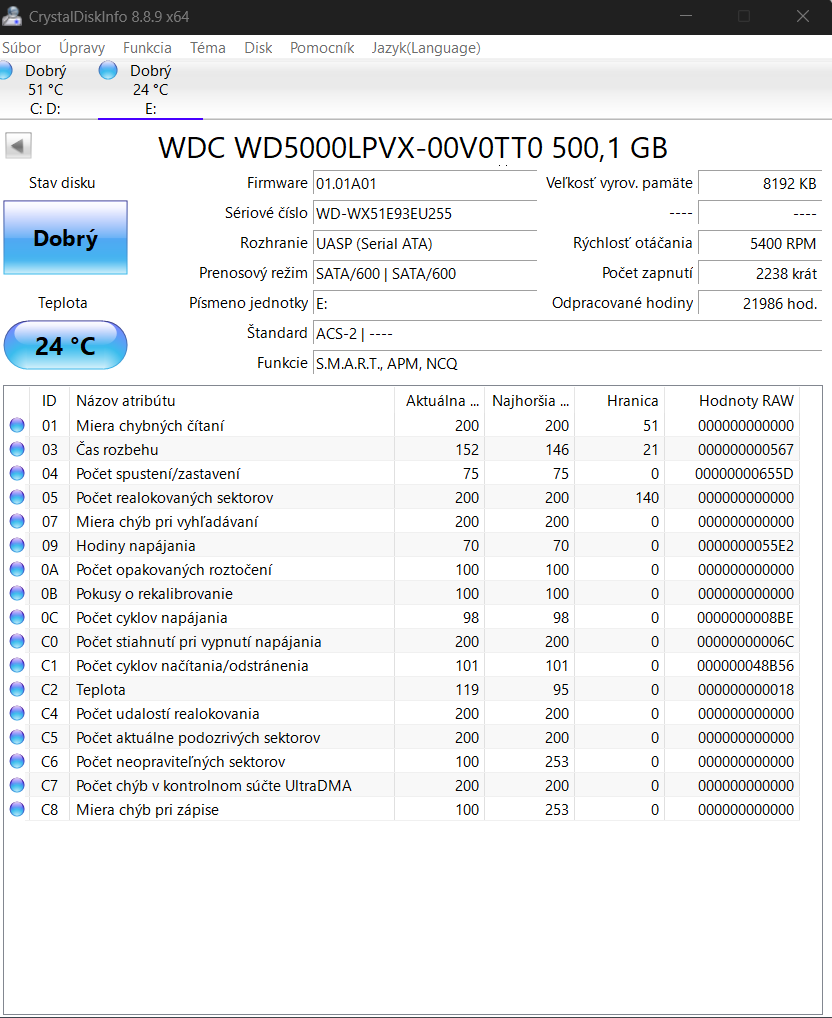Screen dimensions: 832x1018
Task: Click the 24 °C temperature button
Action: [x=65, y=346]
